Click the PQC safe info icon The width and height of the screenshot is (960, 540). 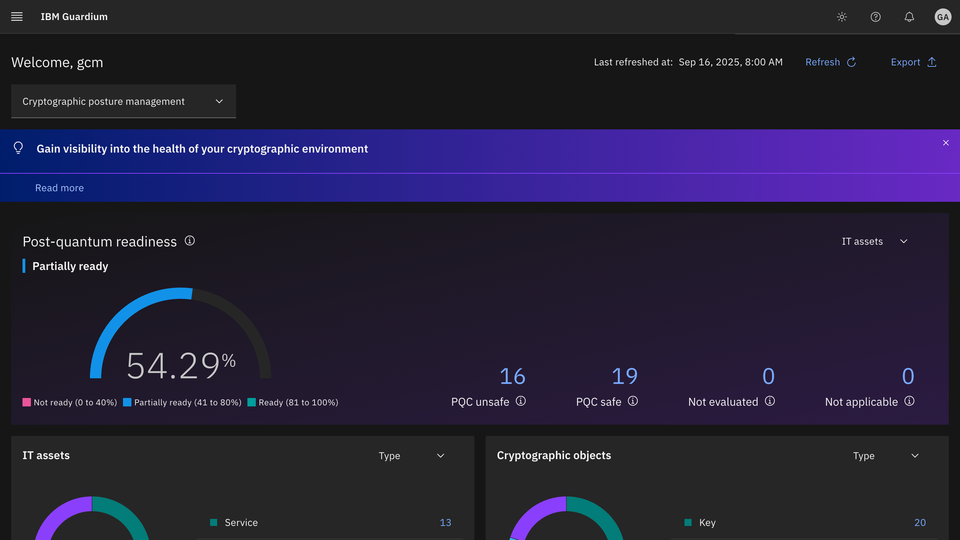[x=633, y=401]
